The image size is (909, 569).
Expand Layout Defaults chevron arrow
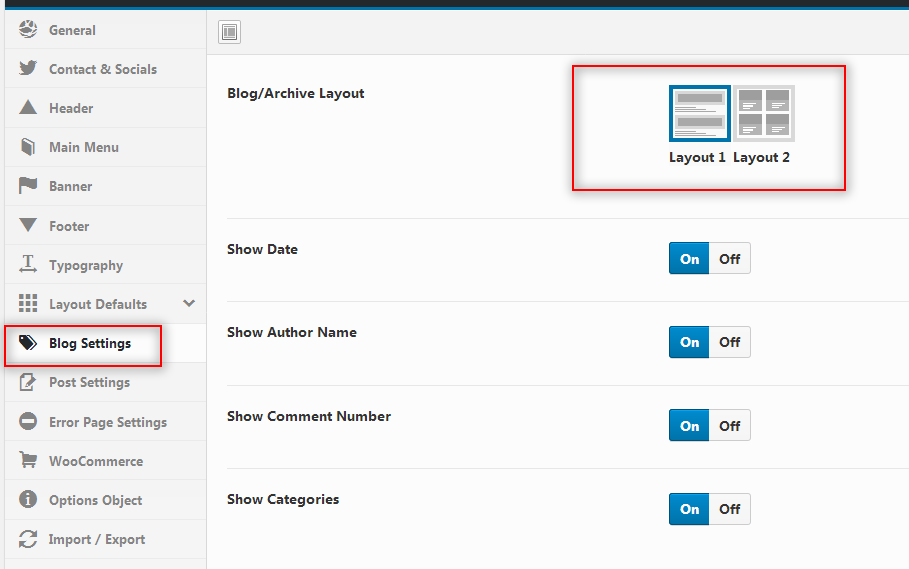(x=189, y=303)
